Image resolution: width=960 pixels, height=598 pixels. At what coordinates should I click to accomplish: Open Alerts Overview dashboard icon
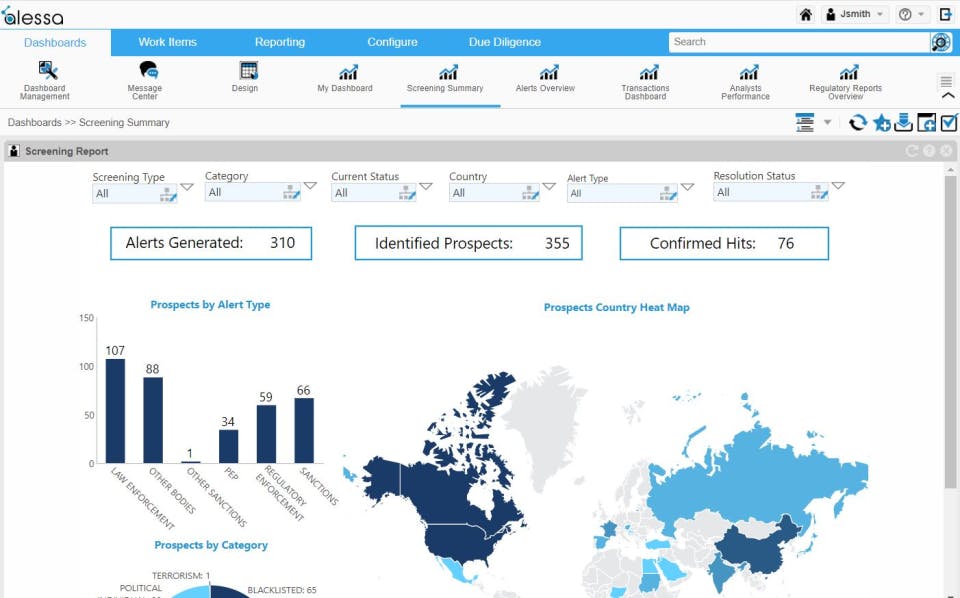(549, 72)
